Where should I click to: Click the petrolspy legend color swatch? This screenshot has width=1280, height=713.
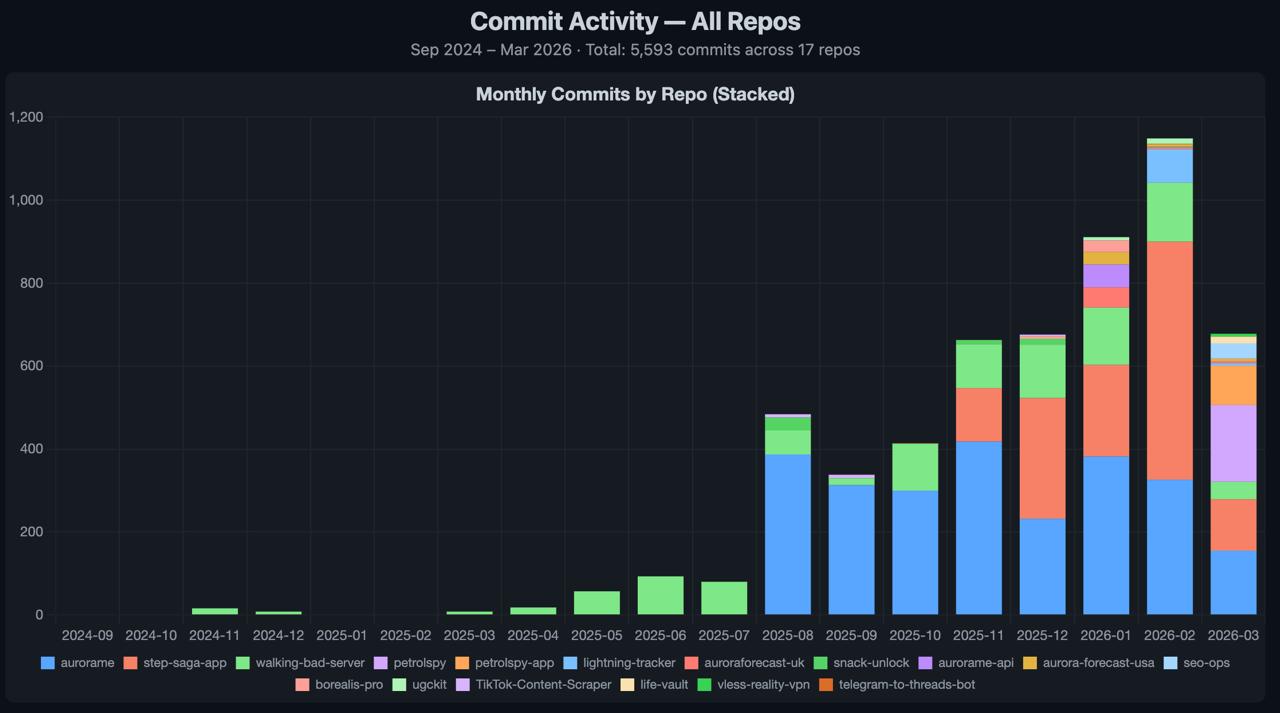tap(382, 663)
